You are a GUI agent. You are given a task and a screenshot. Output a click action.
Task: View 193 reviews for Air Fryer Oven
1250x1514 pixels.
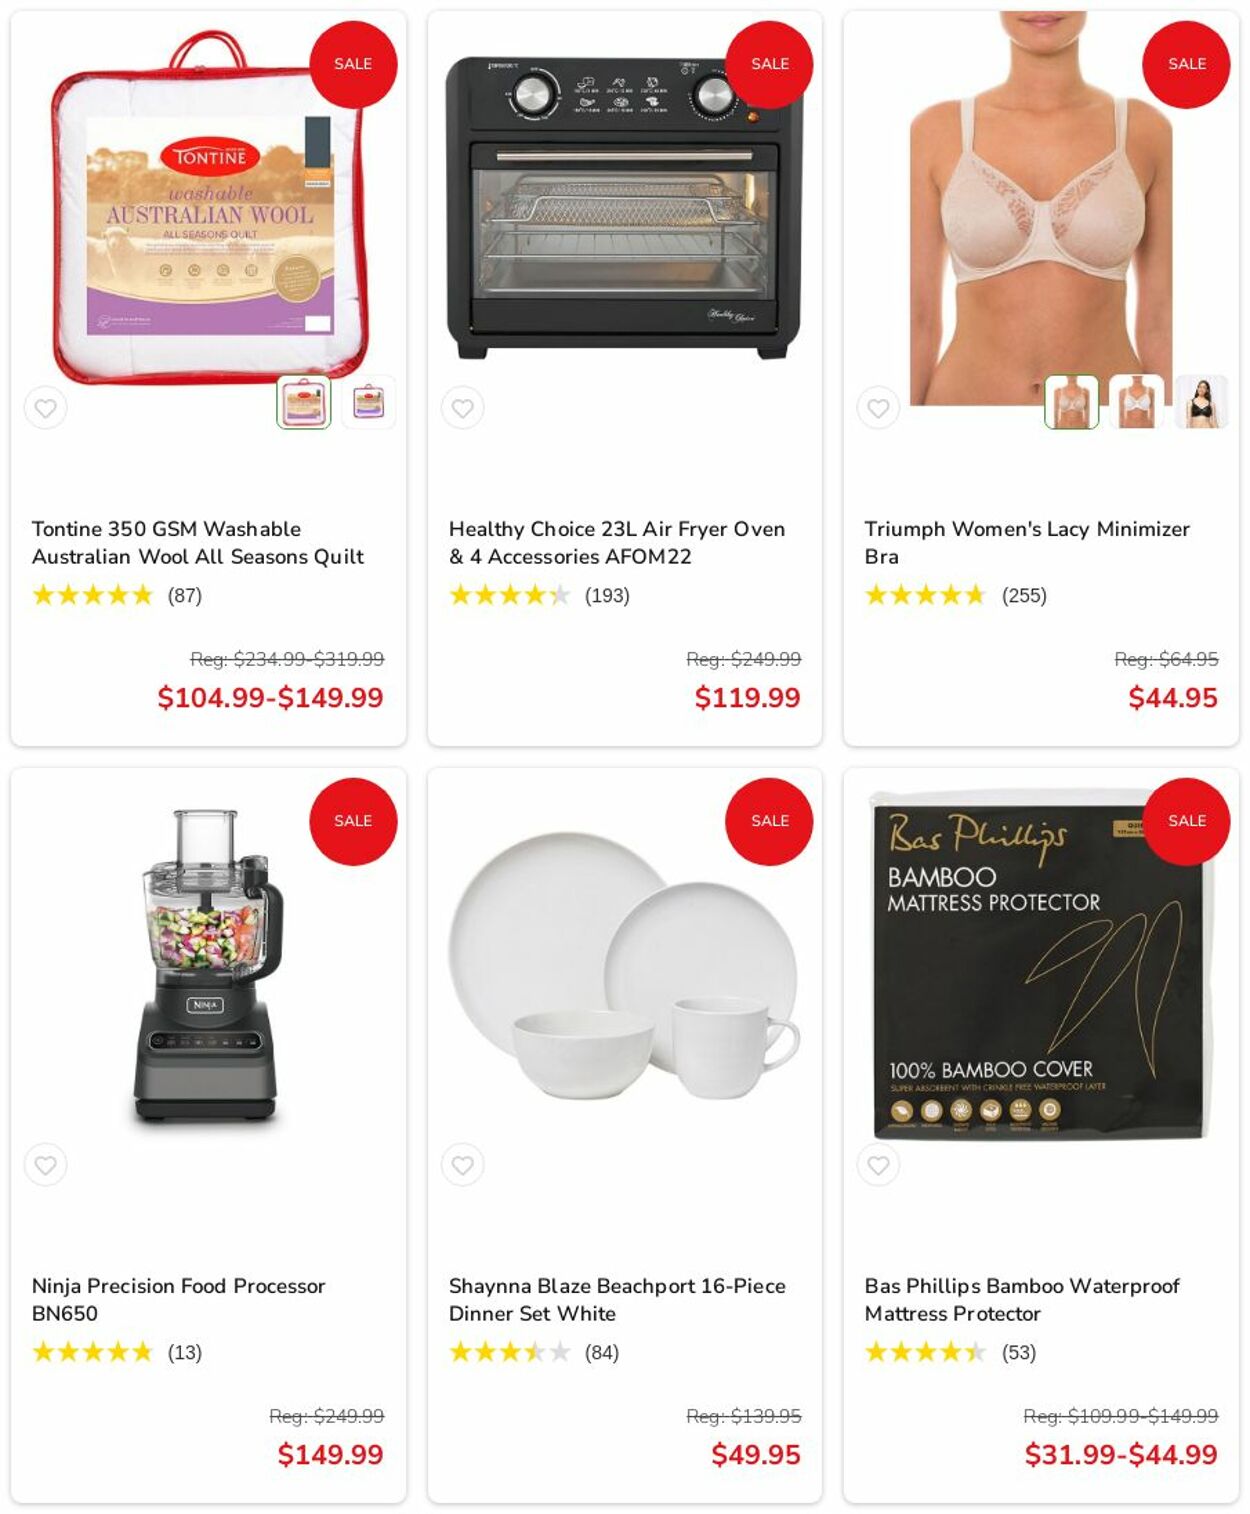[x=607, y=596]
